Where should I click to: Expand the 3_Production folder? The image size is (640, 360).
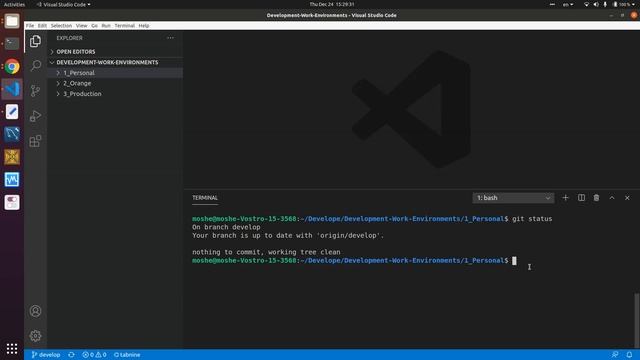[116, 94]
